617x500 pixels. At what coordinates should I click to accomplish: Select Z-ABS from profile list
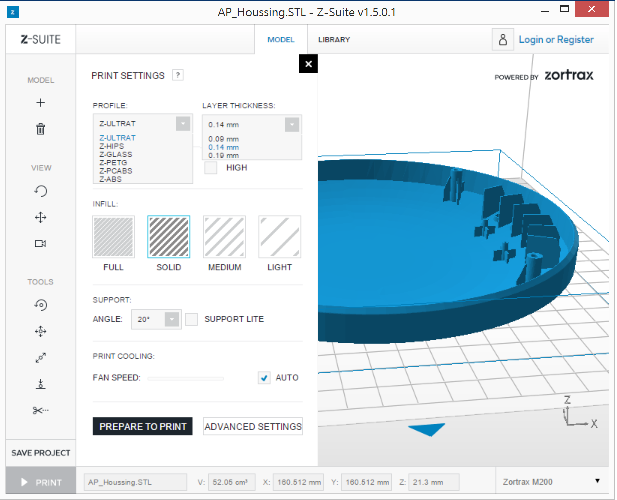tap(111, 179)
